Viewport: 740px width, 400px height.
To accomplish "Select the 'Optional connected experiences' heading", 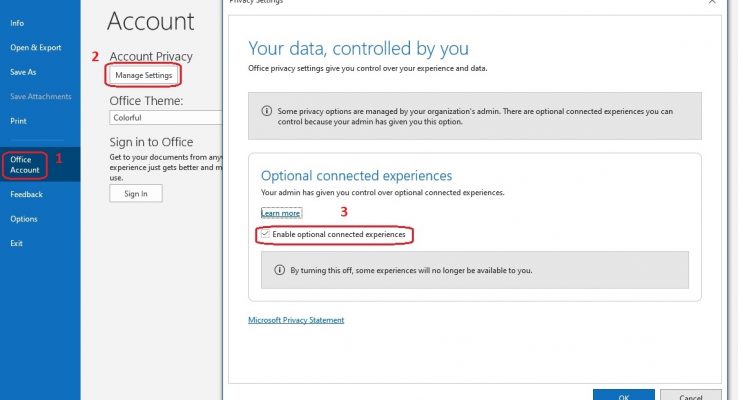I will pos(356,175).
